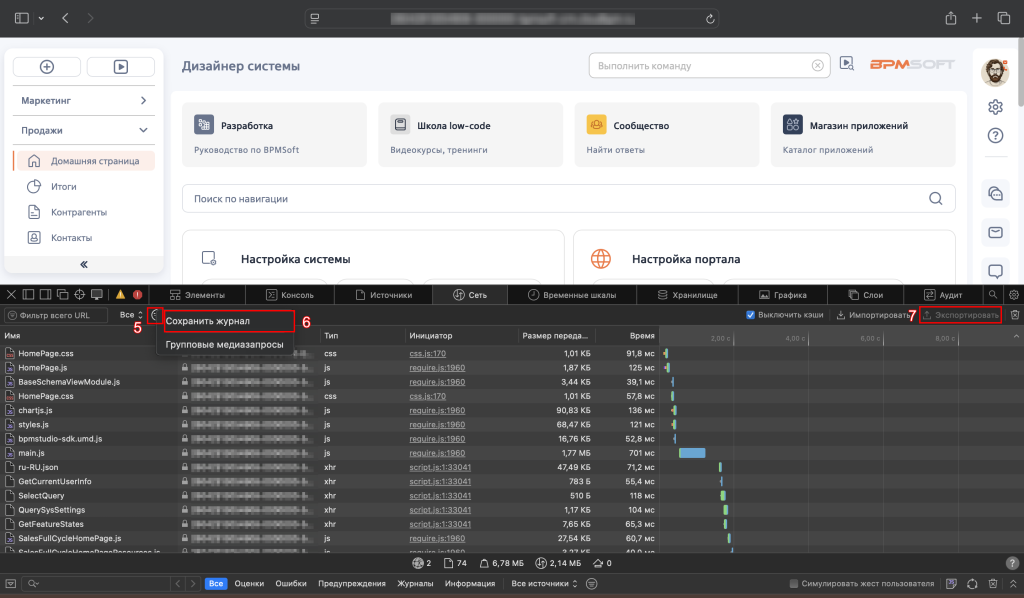Open device settings monitor icon in inspector
1024x598 pixels.
[x=97, y=295]
